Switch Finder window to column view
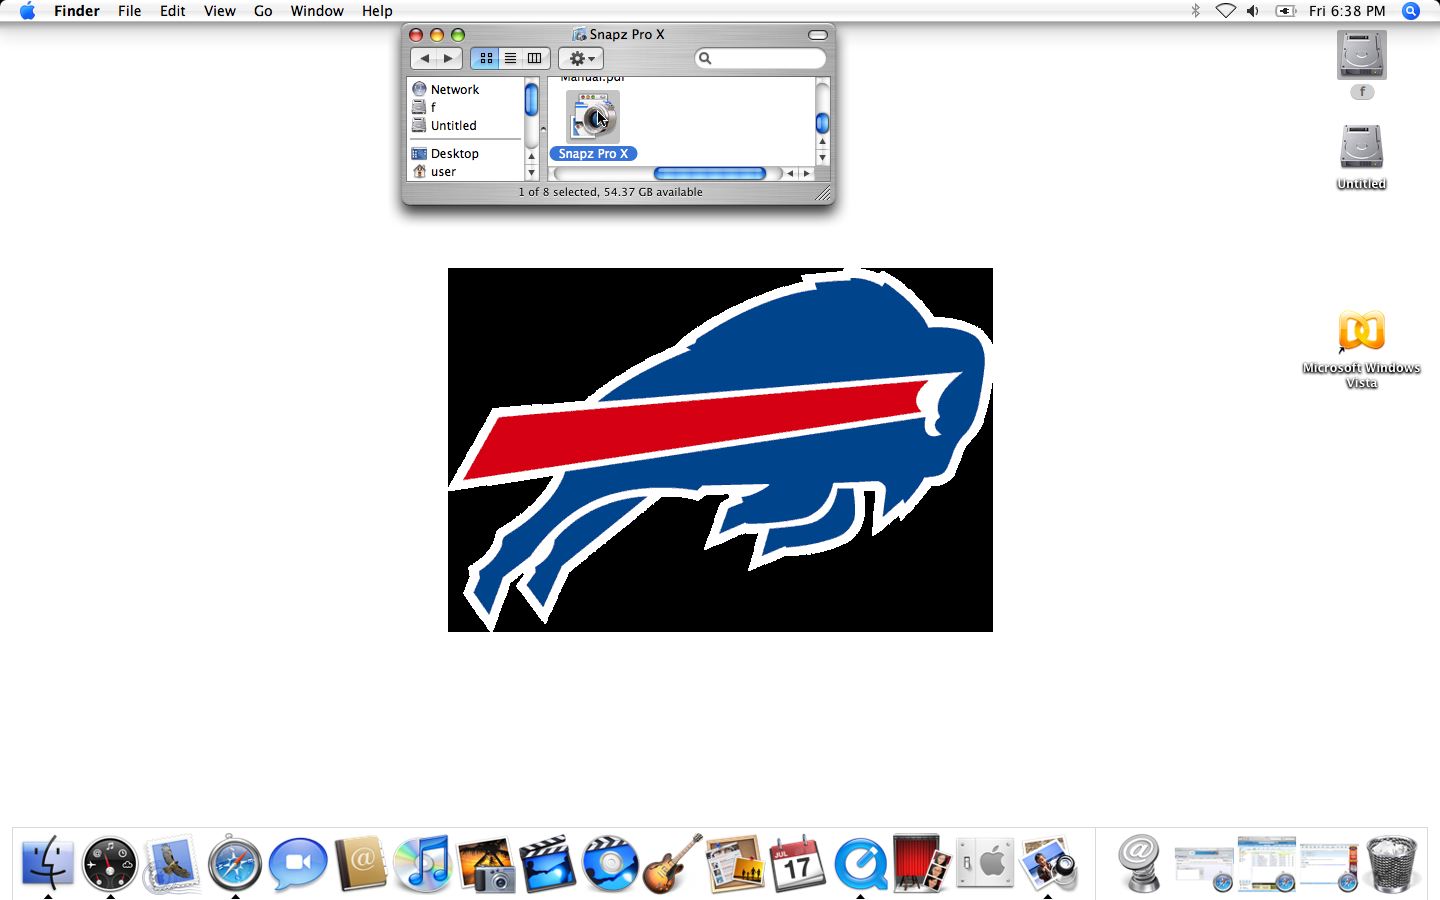 click(535, 58)
